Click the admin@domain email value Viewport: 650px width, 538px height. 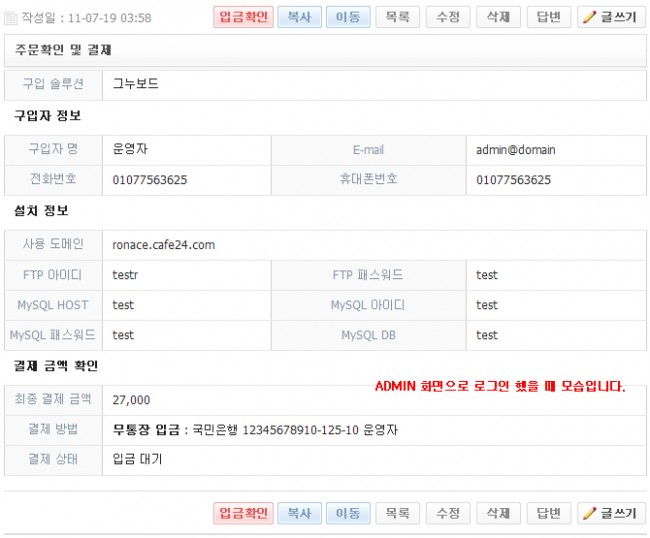tap(516, 150)
